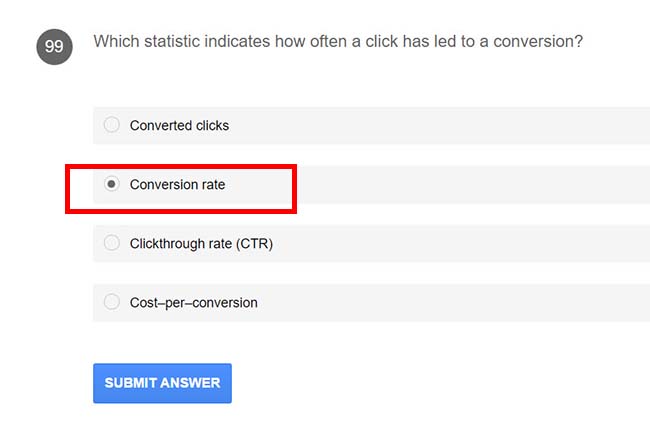Select the Cost-per-conversion radio button
Viewport: 650px width, 433px height.
click(111, 302)
